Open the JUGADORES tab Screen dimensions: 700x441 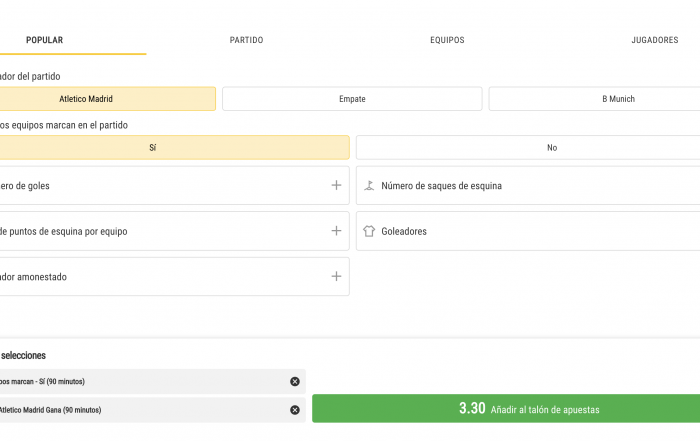click(x=654, y=40)
